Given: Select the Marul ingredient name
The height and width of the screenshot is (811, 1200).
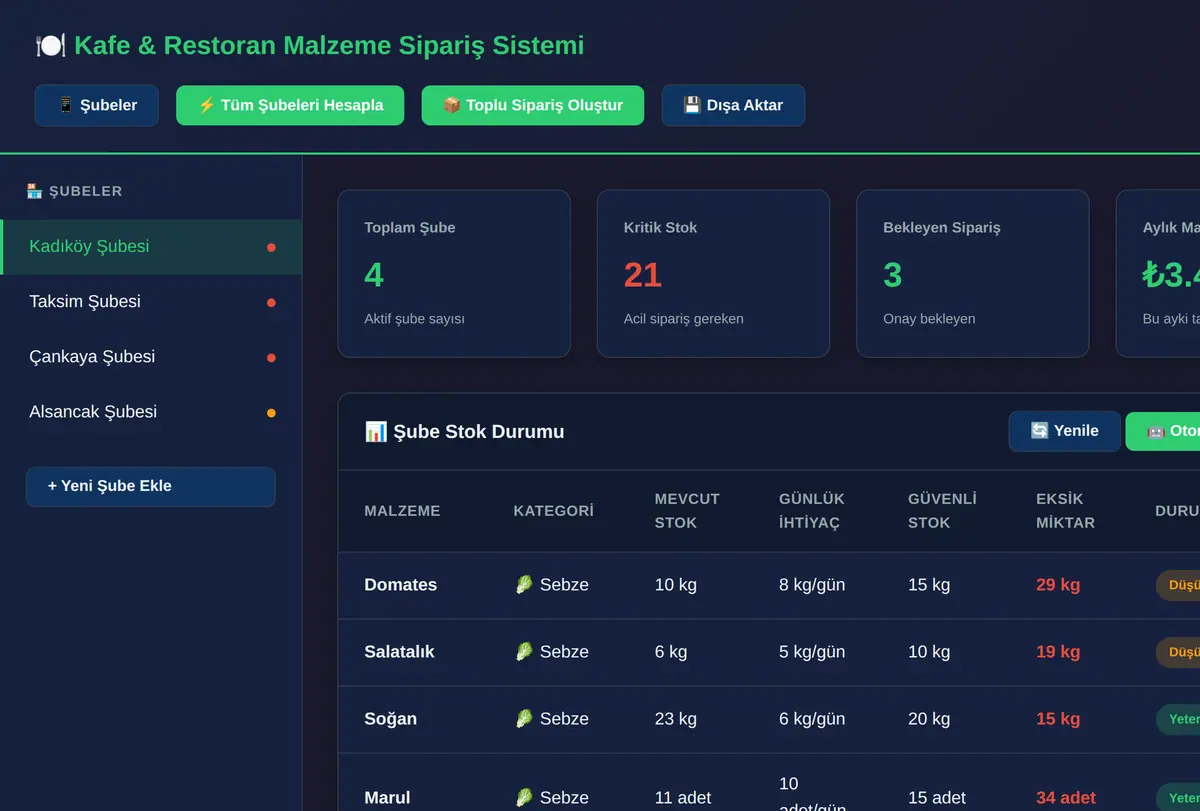Looking at the screenshot, I should (387, 798).
